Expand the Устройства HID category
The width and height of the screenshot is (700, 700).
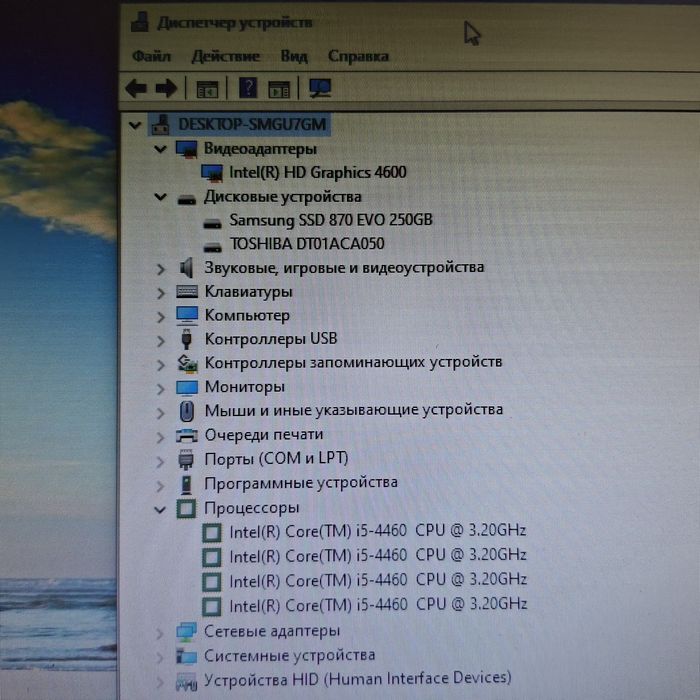[x=161, y=683]
